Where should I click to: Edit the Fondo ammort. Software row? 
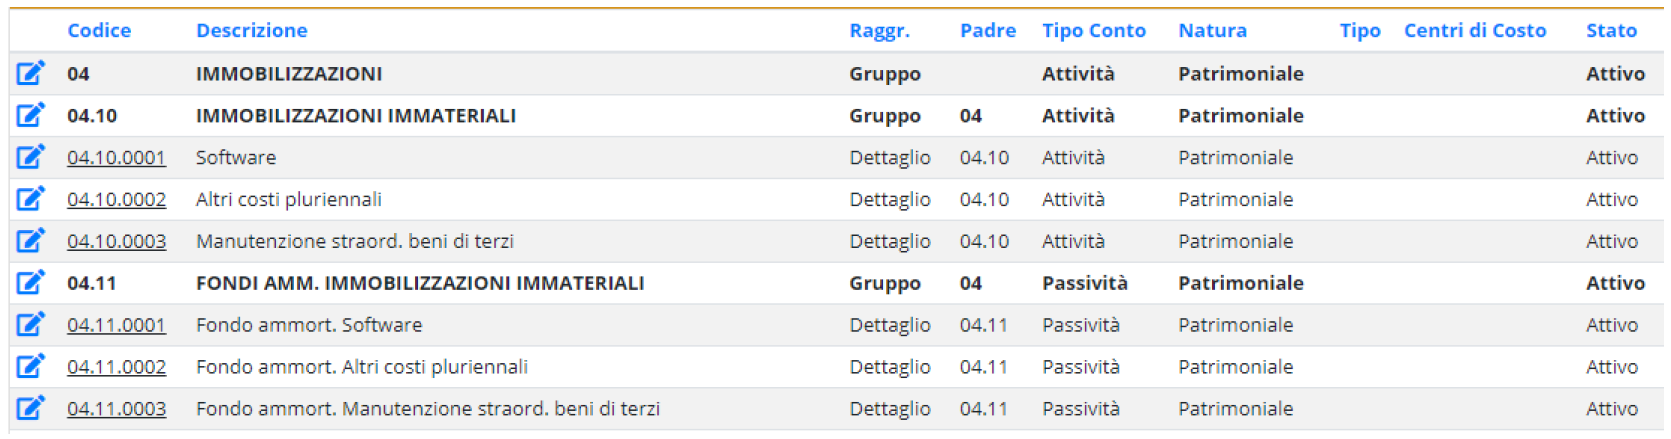point(30,325)
